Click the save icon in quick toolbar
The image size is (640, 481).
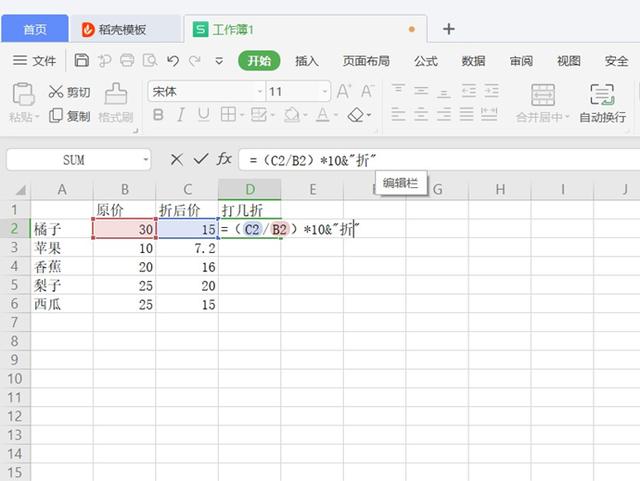pyautogui.click(x=82, y=60)
